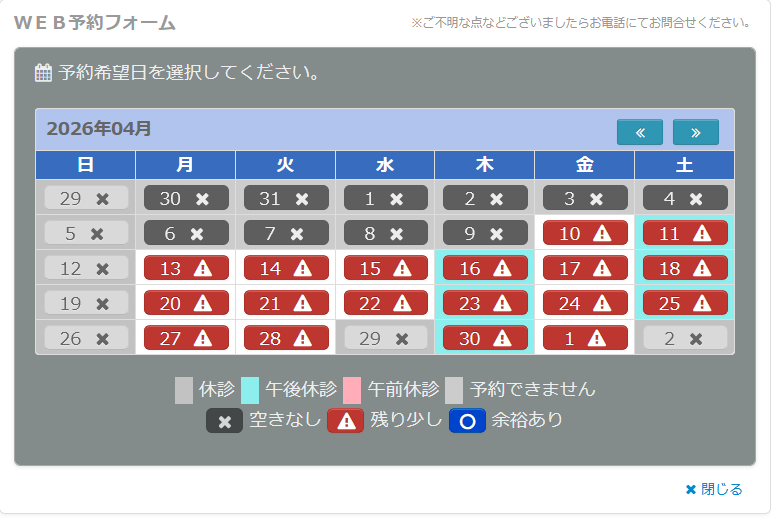Click calendar icon beside reservation date prompt
Viewport: 771px width, 518px height.
pos(43,72)
